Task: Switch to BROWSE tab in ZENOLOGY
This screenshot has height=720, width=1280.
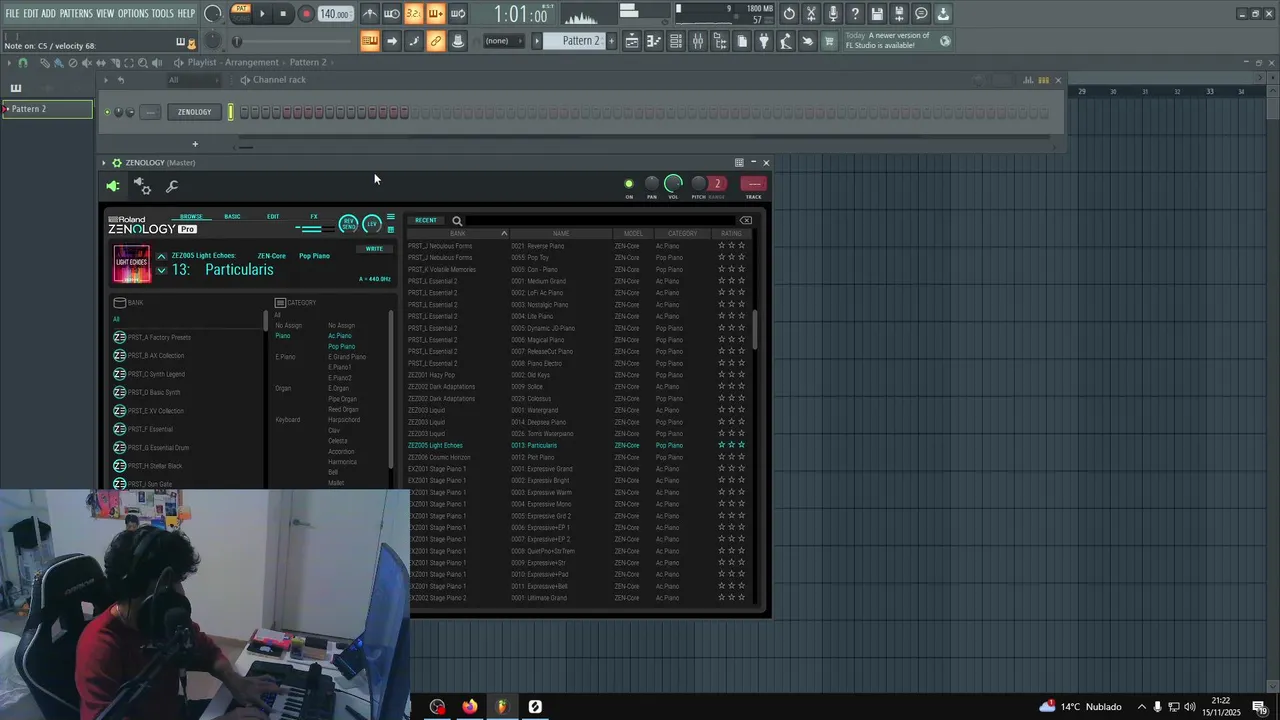Action: (x=191, y=216)
